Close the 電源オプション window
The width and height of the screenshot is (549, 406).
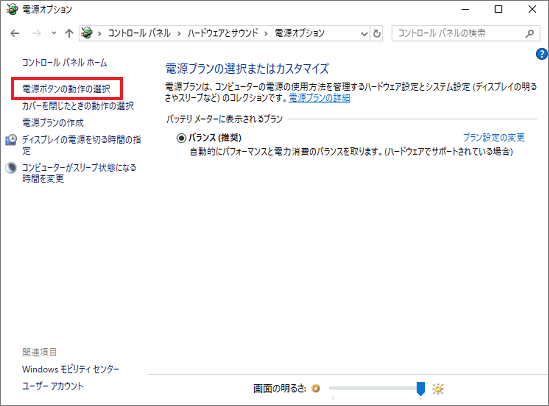click(532, 9)
